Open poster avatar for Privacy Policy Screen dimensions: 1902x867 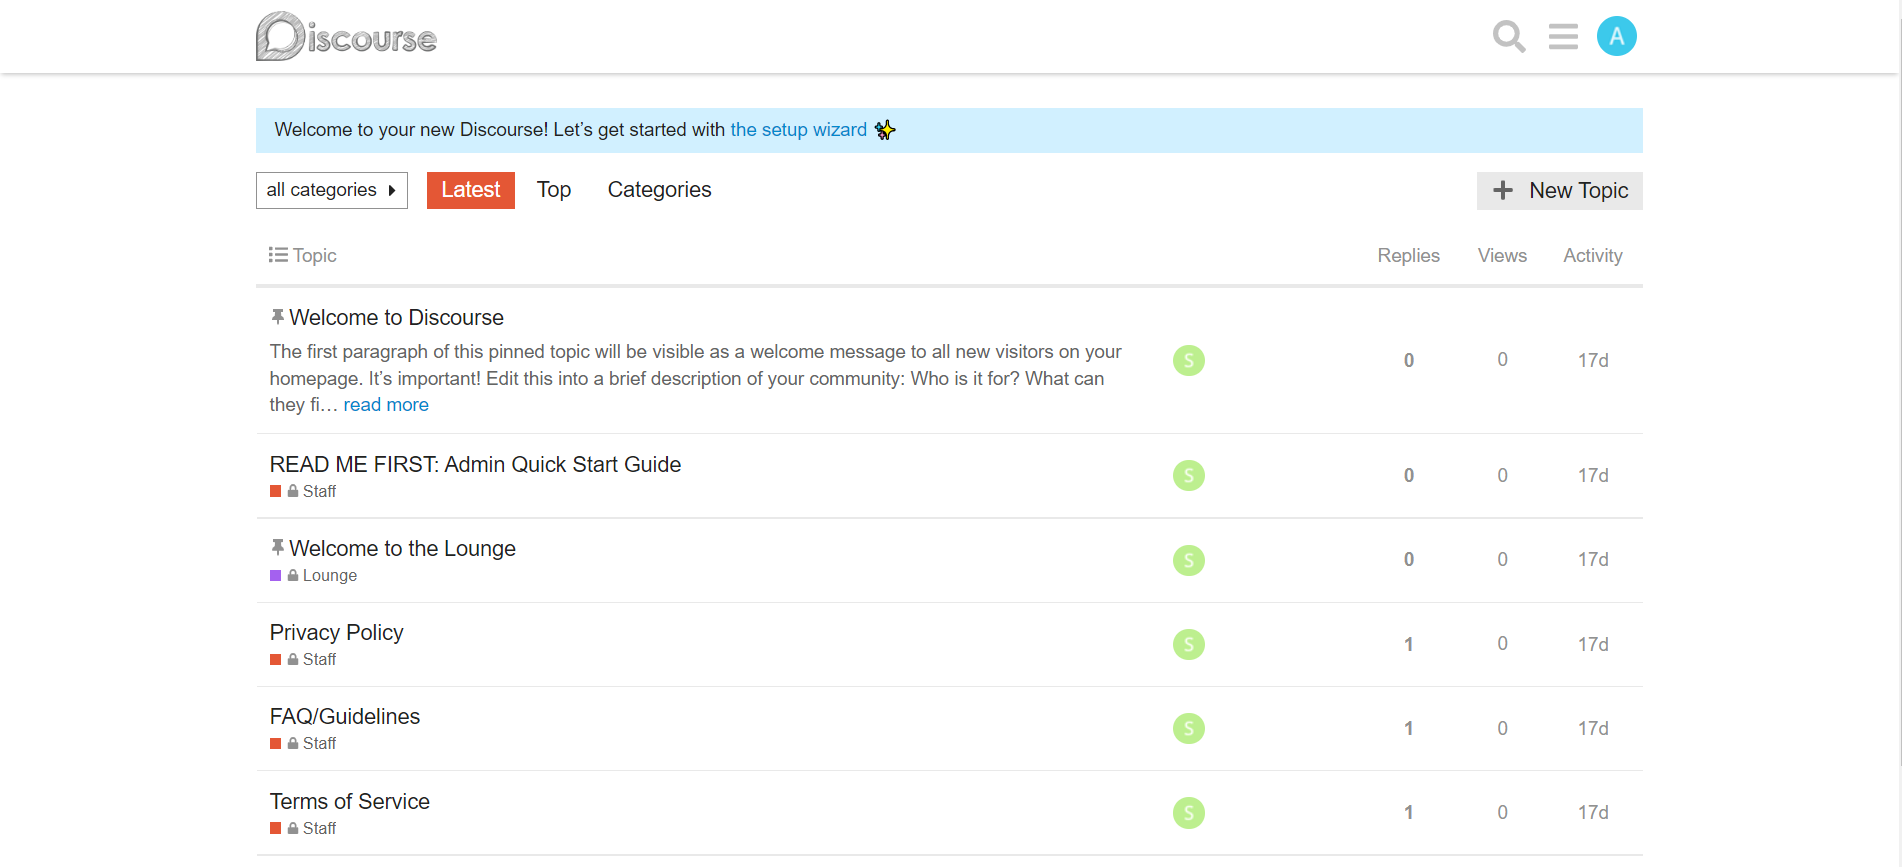1188,644
